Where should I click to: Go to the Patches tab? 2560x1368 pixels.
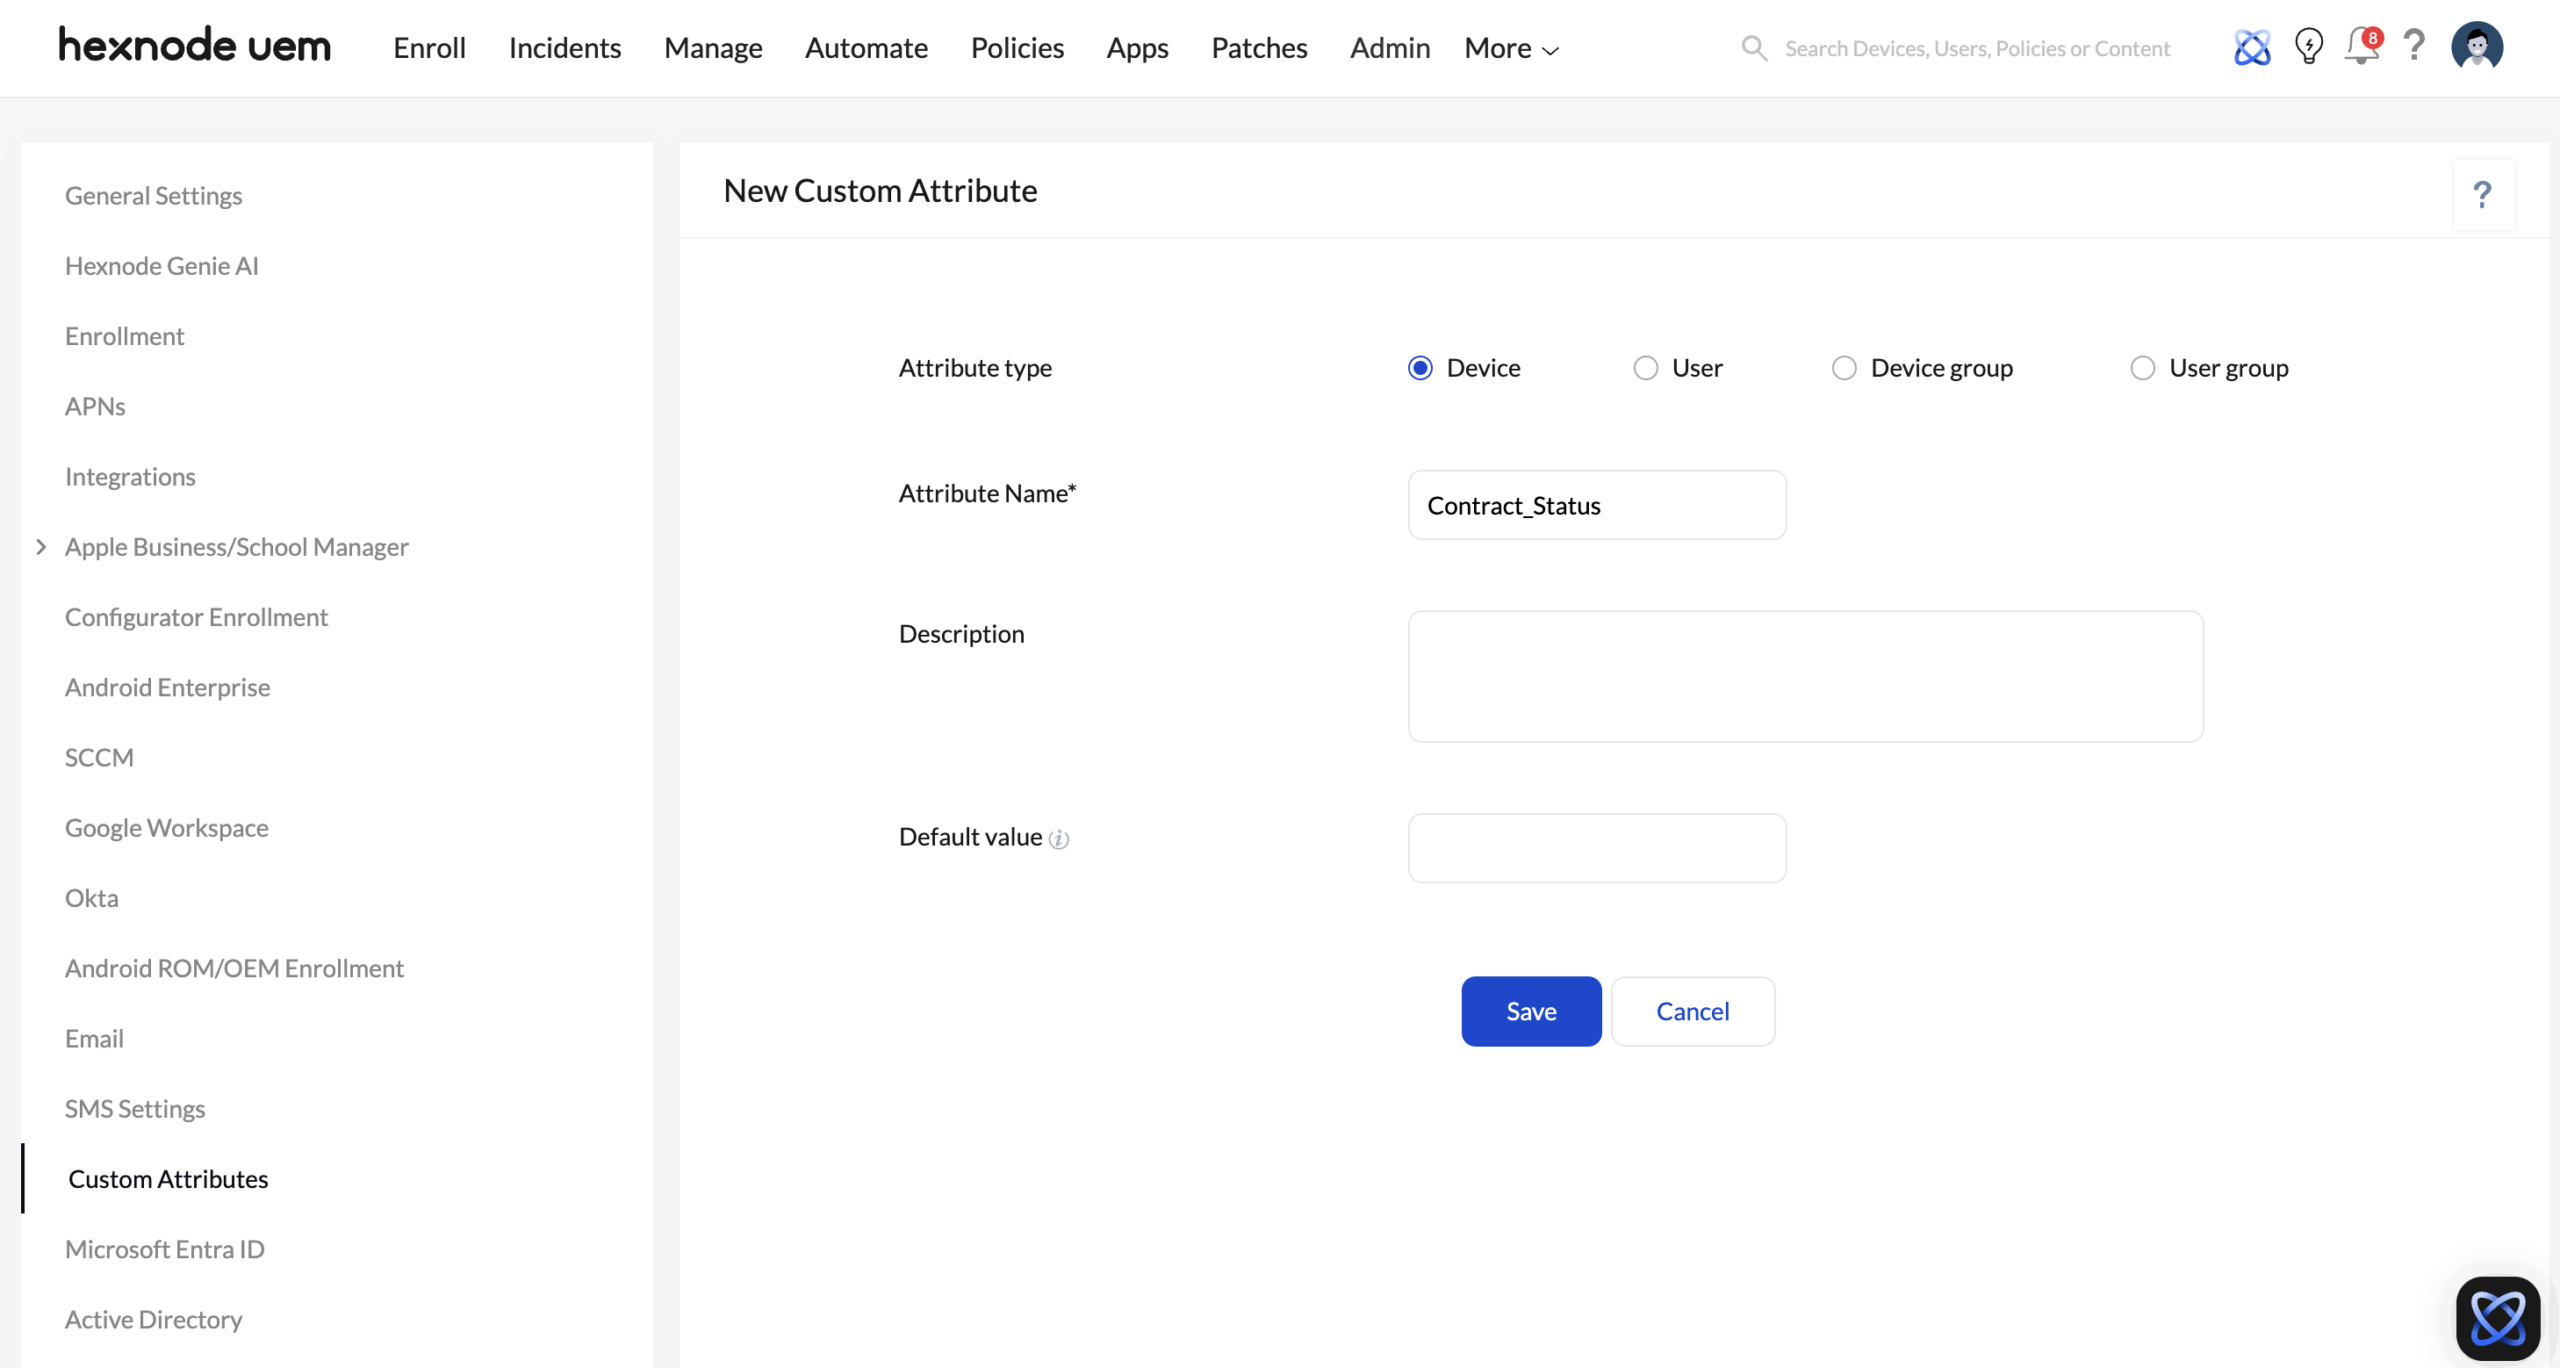(x=1258, y=48)
